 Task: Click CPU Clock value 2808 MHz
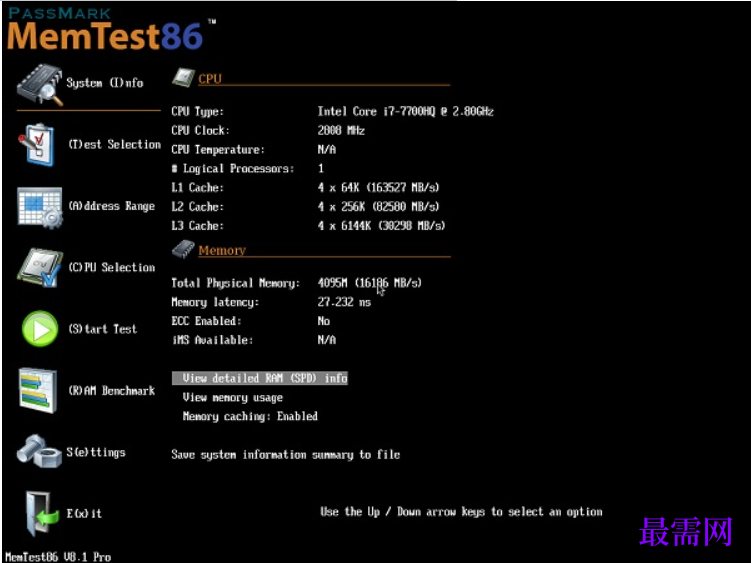(341, 130)
